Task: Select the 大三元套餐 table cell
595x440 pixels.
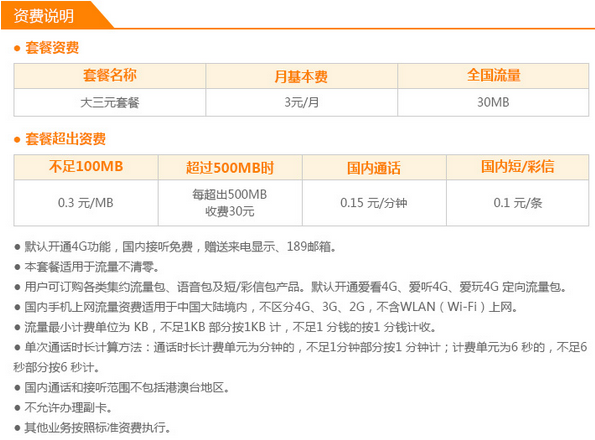Action: [x=110, y=102]
